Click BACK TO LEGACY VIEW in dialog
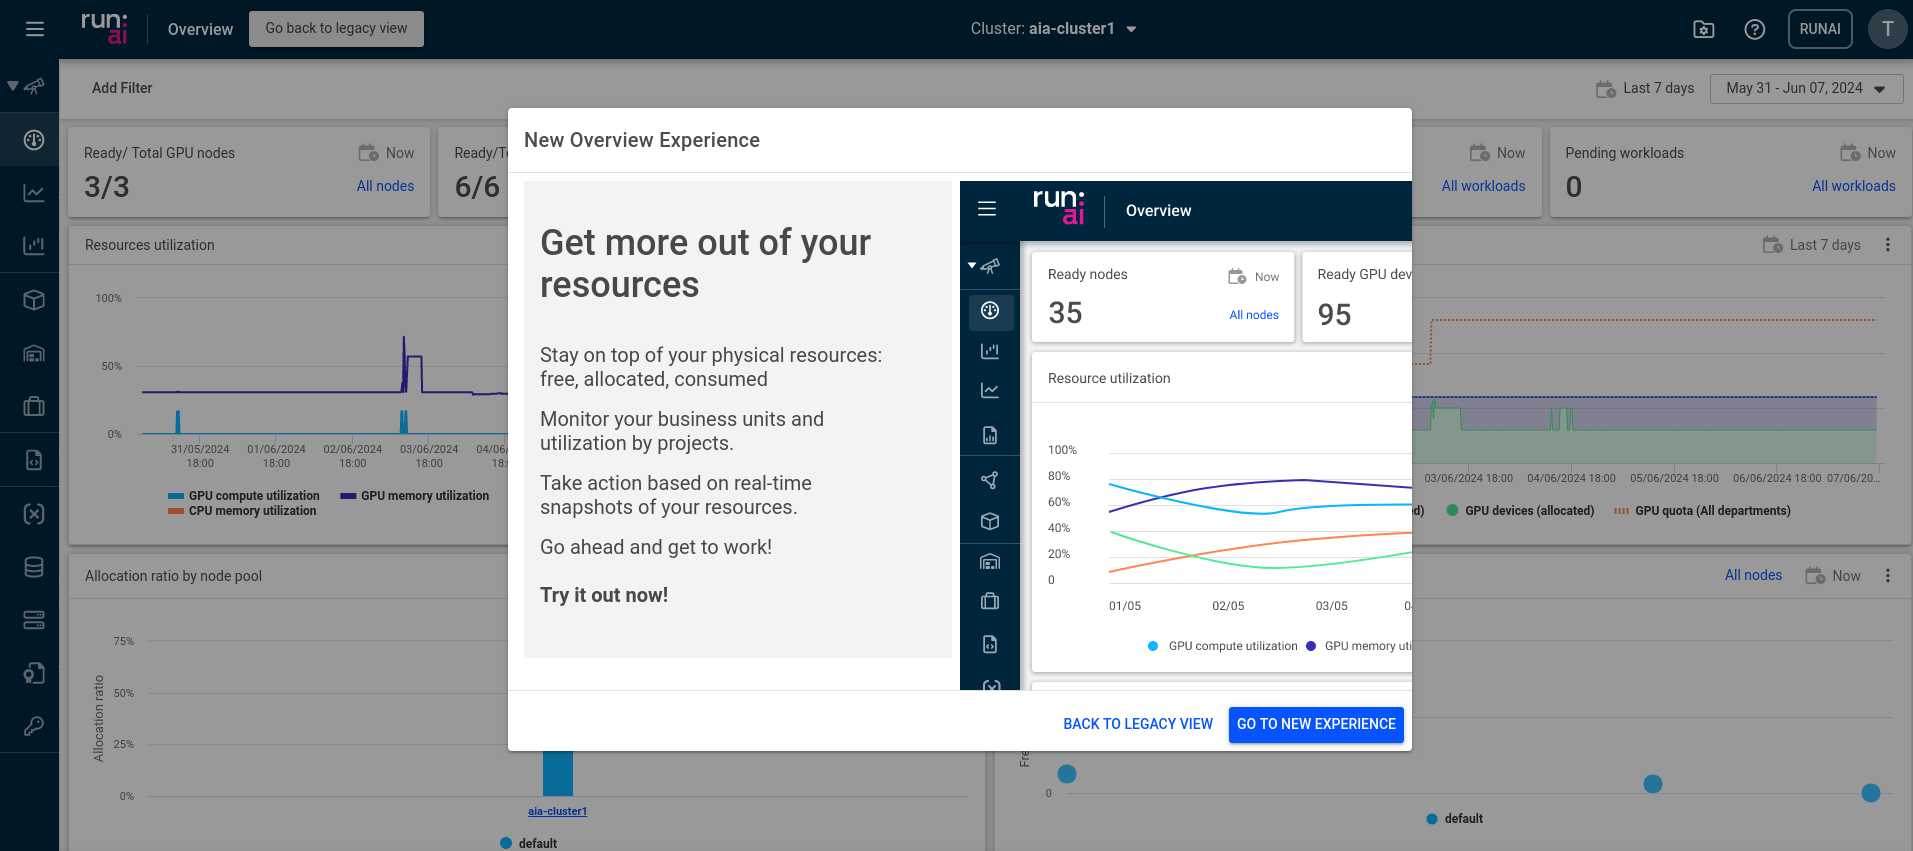 (x=1138, y=724)
